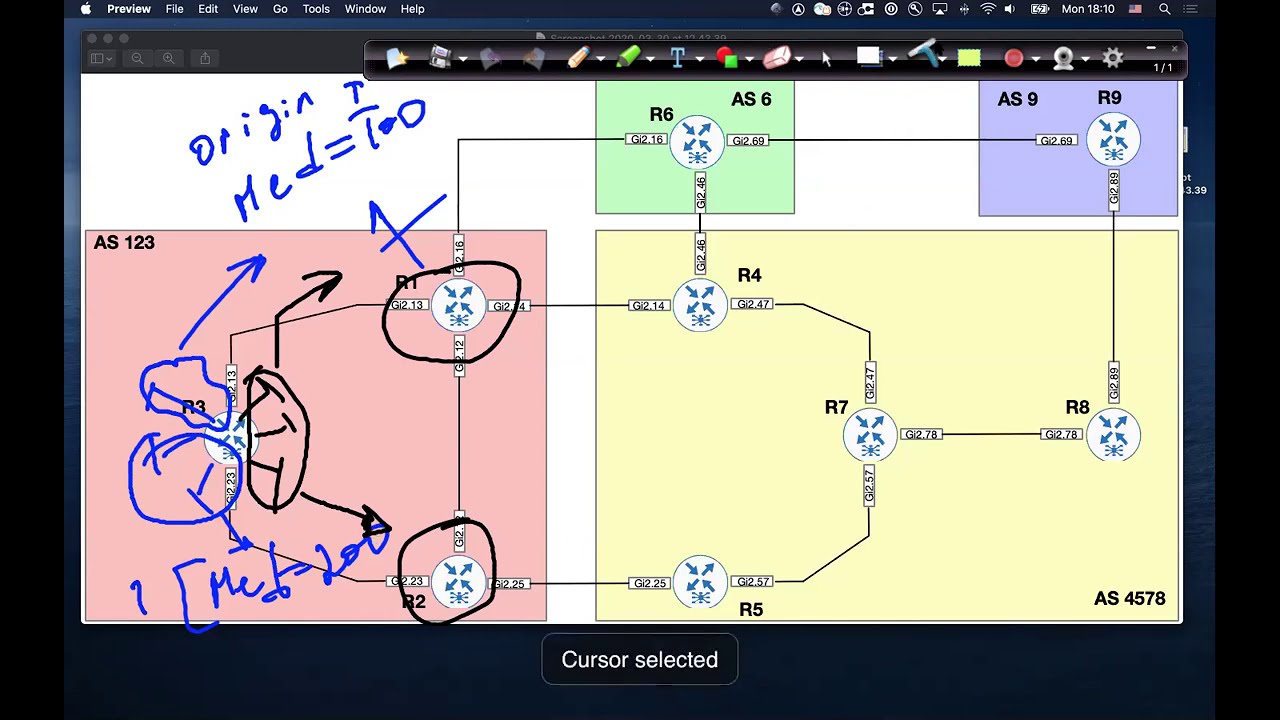Select the cursor pointer tool

click(x=826, y=59)
